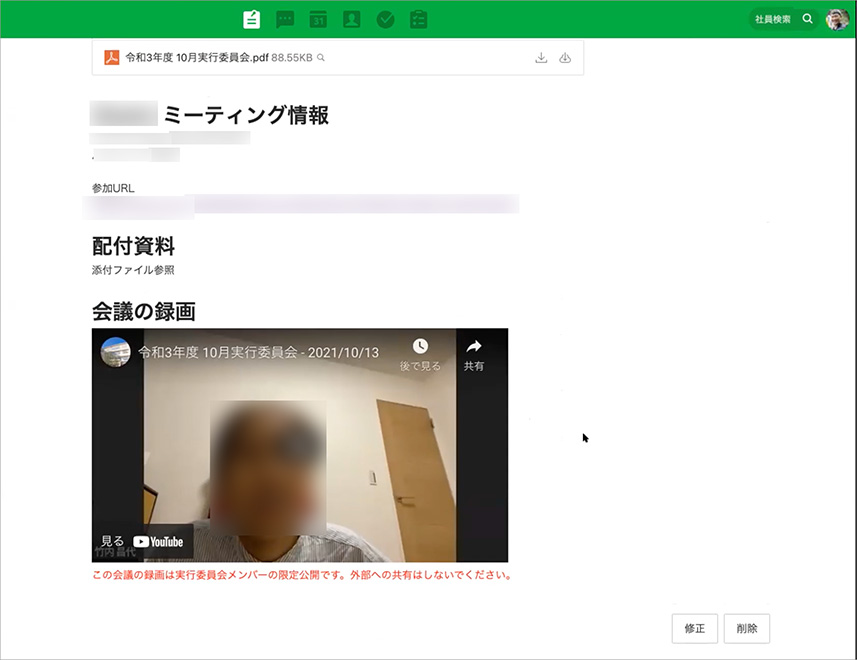Click 後で見る watch later on video
This screenshot has height=660, width=857.
coord(420,354)
